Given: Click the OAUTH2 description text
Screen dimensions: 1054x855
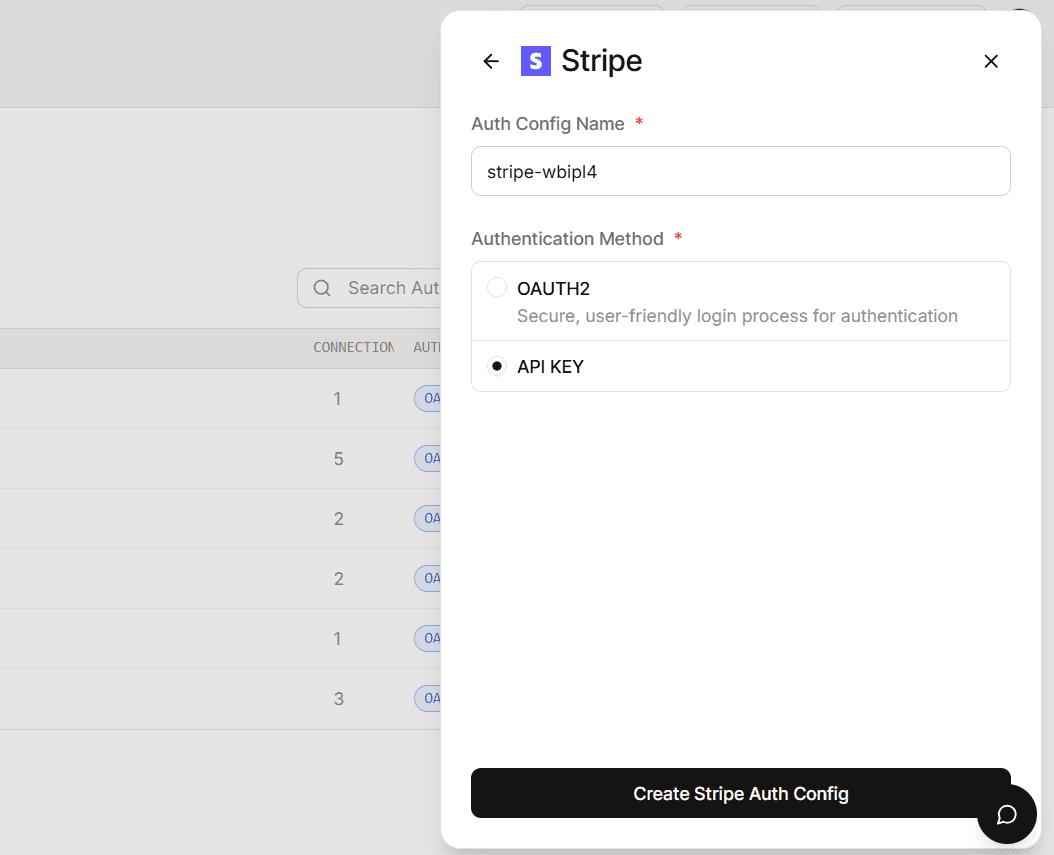Looking at the screenshot, I should [737, 316].
